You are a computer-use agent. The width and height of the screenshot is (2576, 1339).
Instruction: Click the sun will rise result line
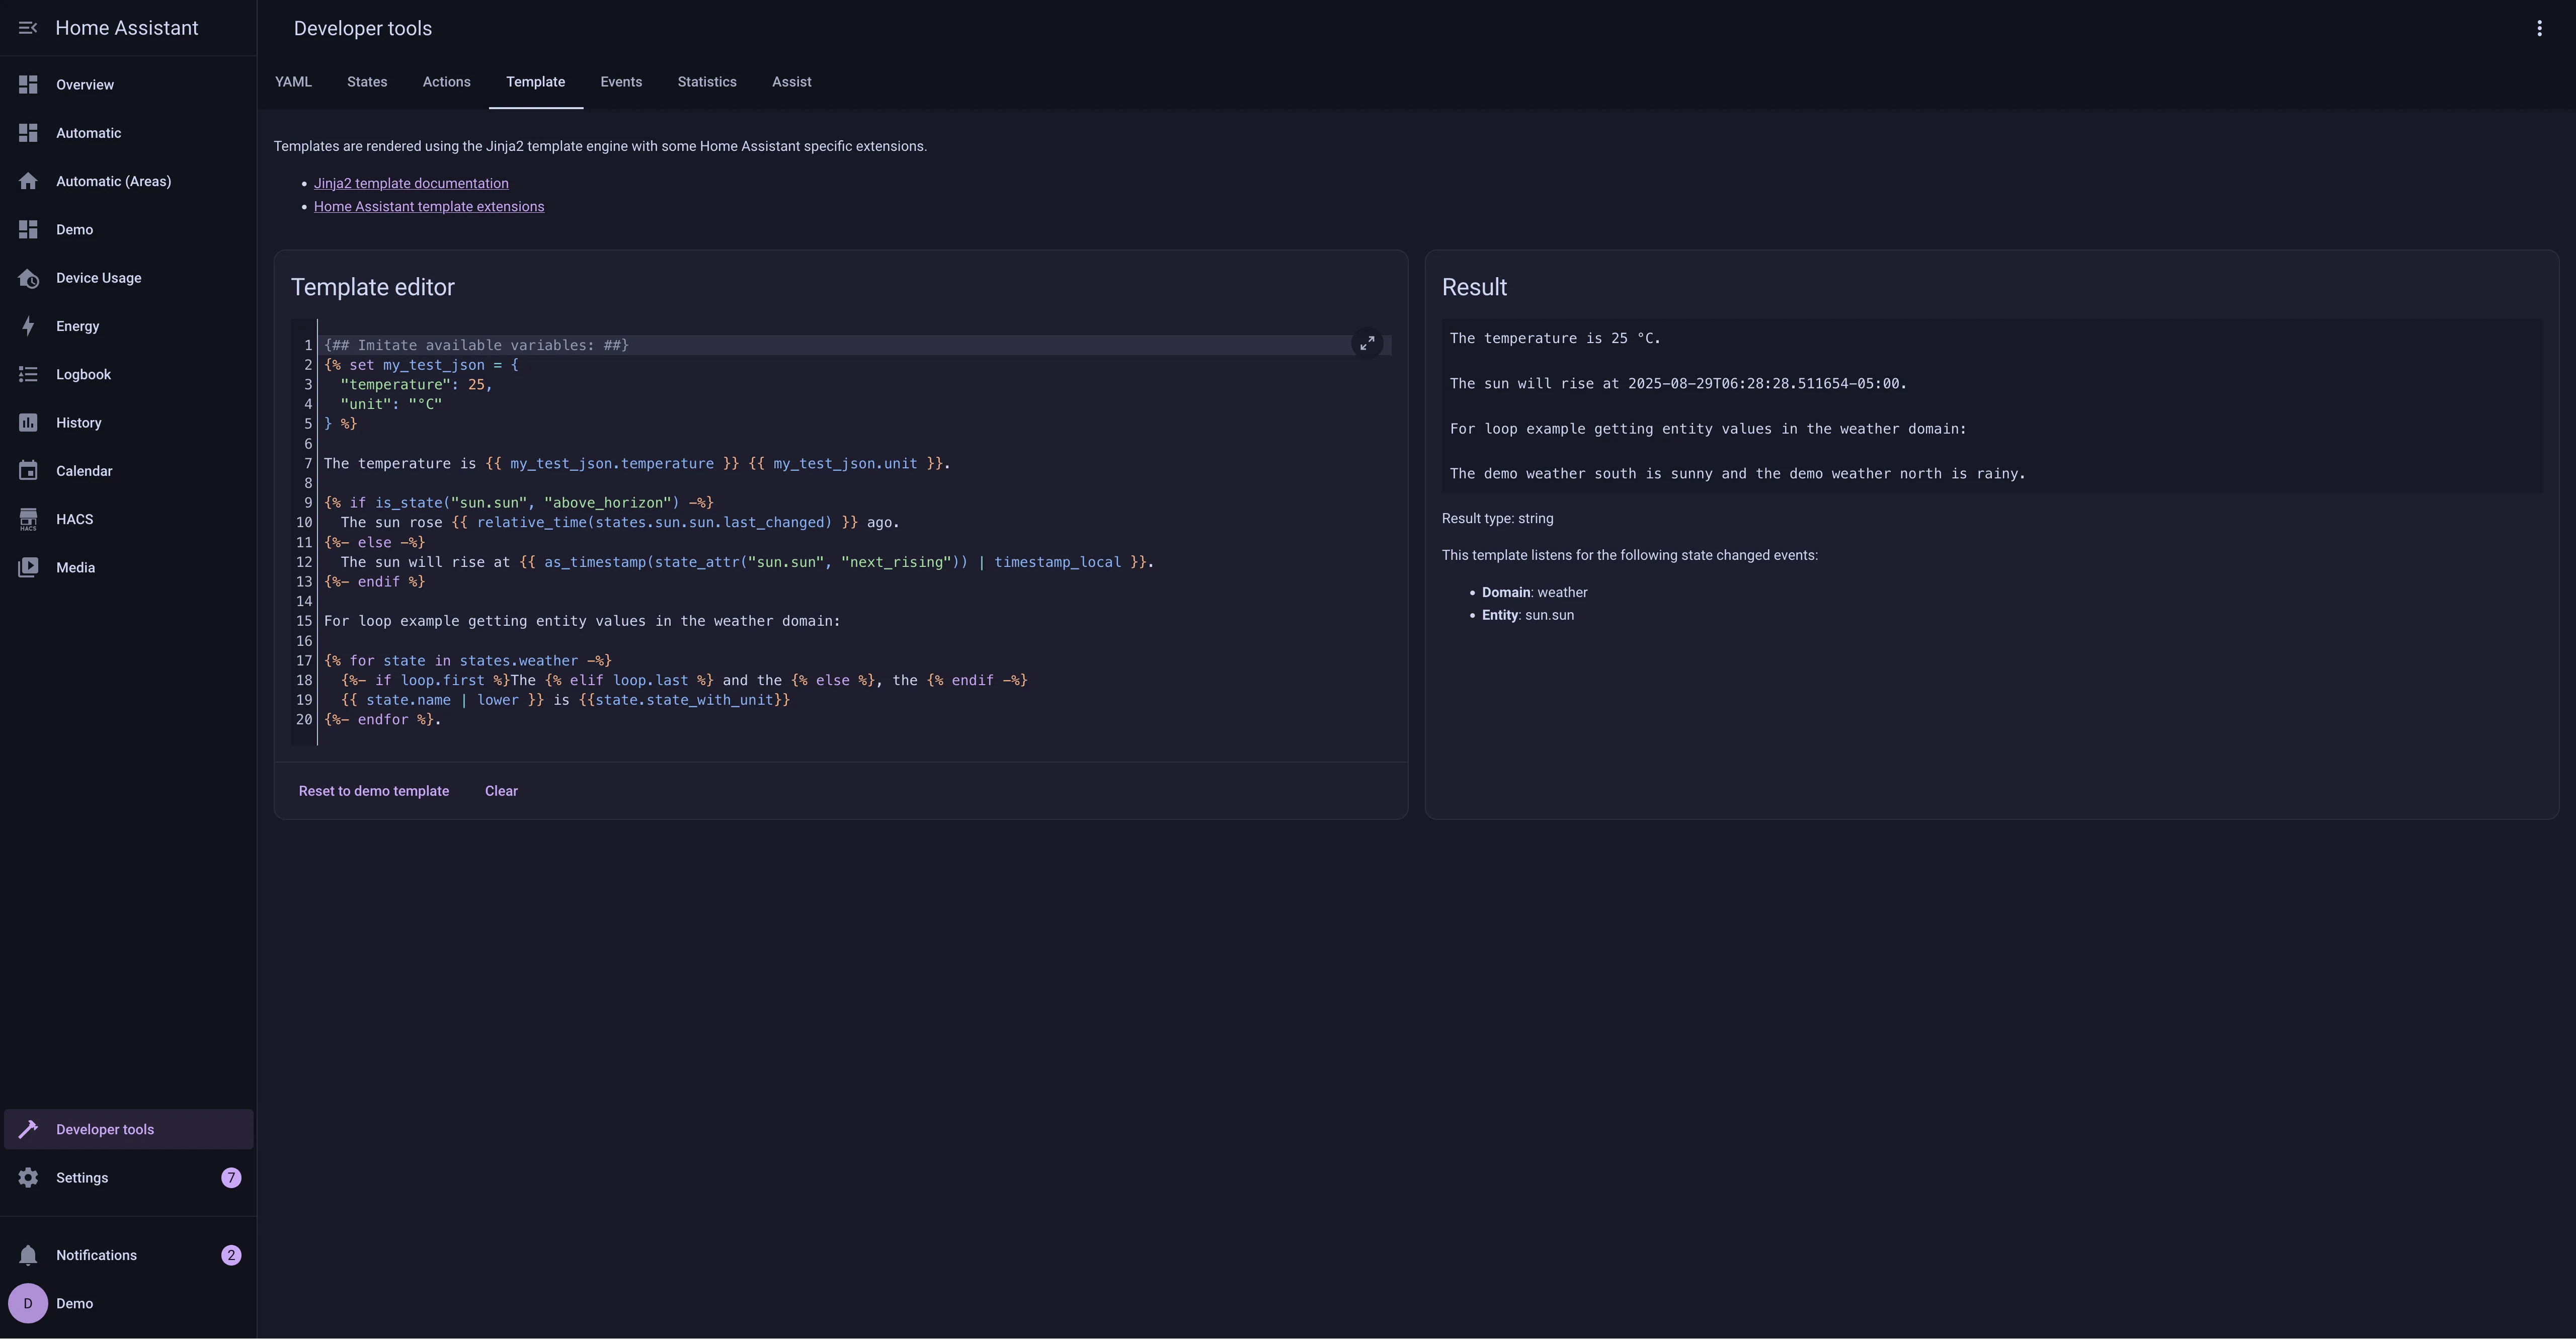click(1678, 383)
